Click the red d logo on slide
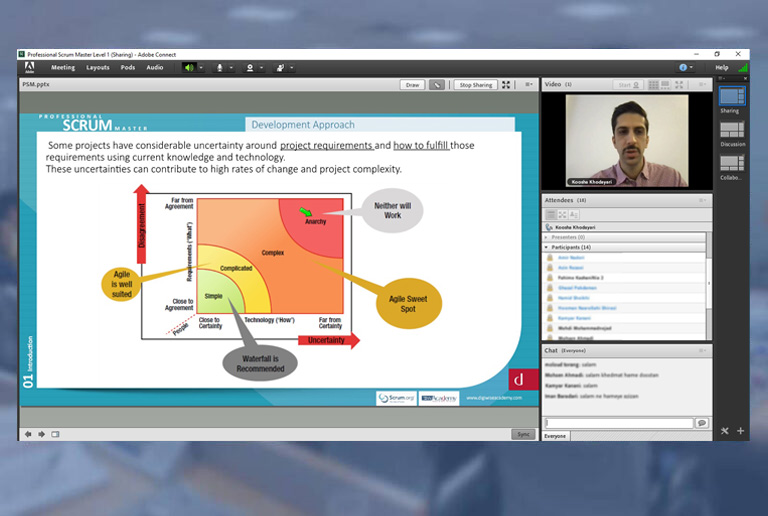The image size is (768, 516). pos(524,378)
